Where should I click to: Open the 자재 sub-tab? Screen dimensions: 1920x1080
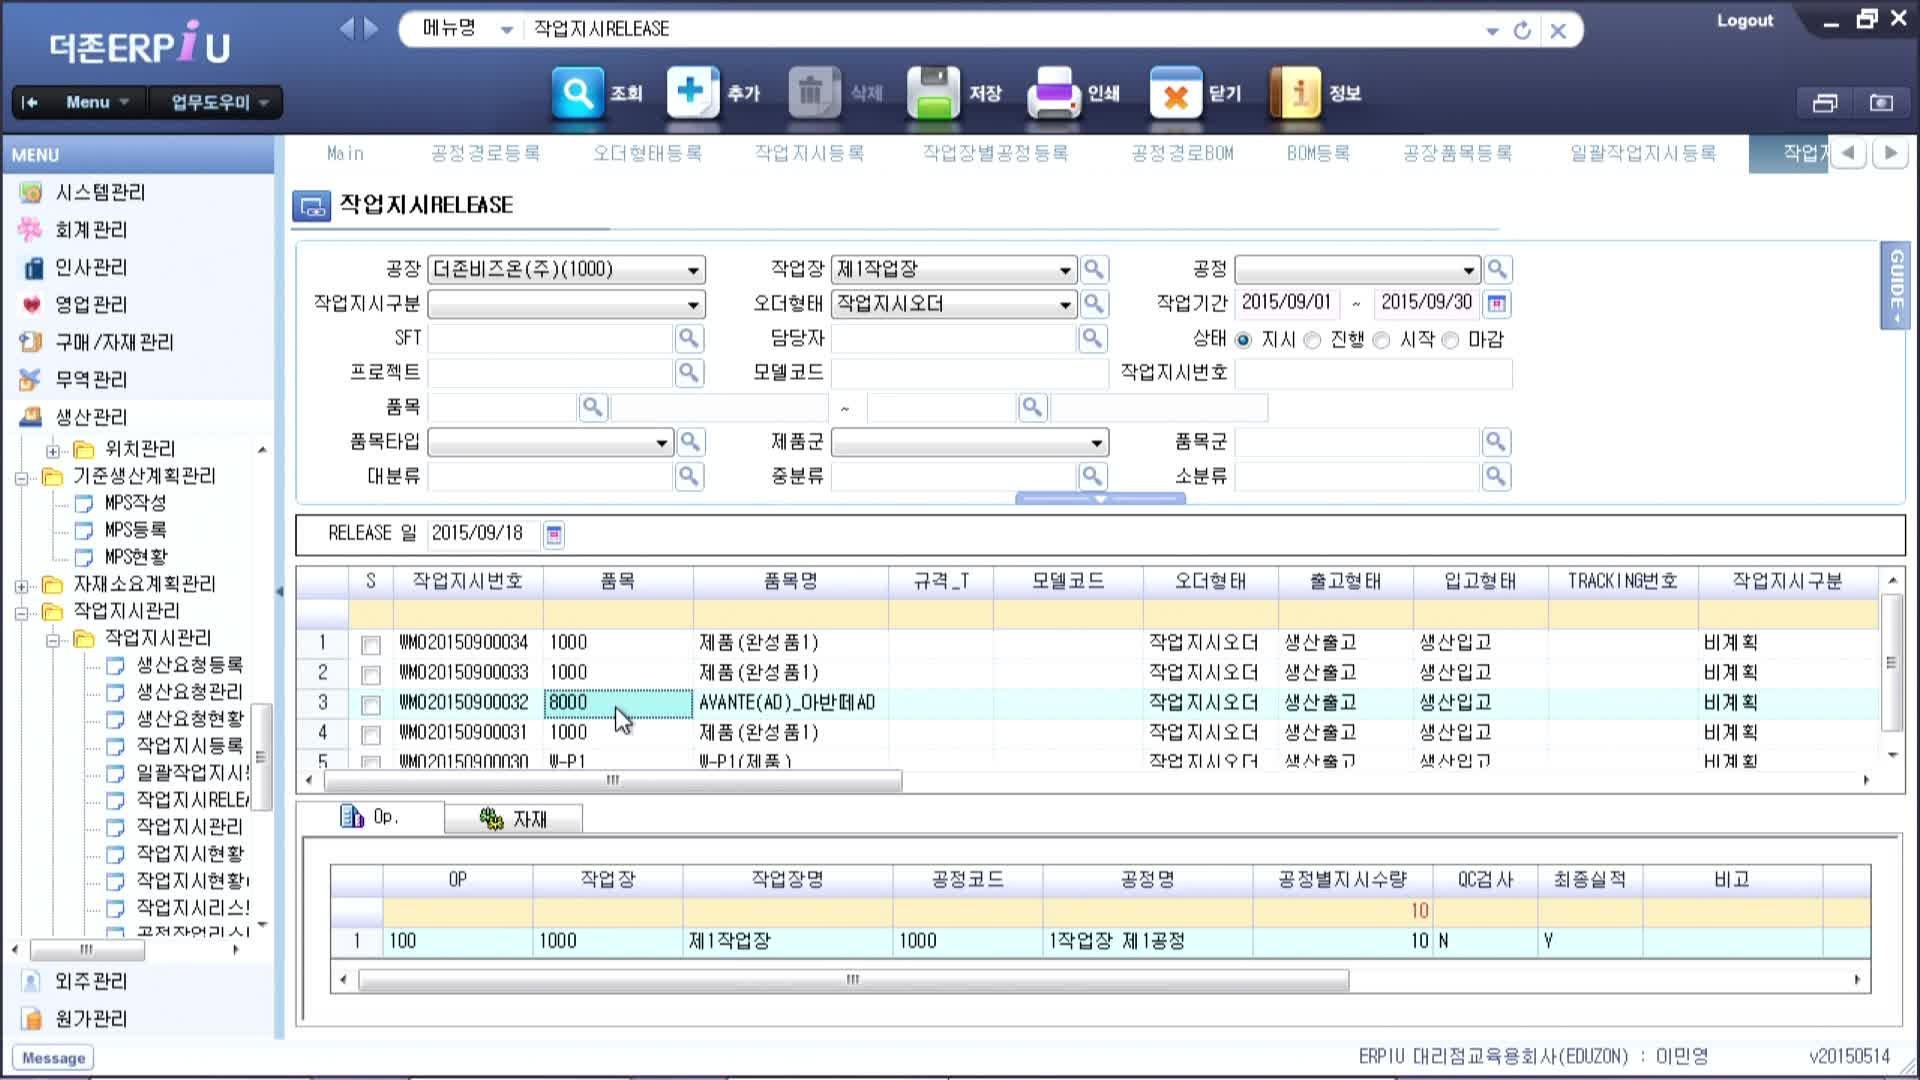point(514,819)
